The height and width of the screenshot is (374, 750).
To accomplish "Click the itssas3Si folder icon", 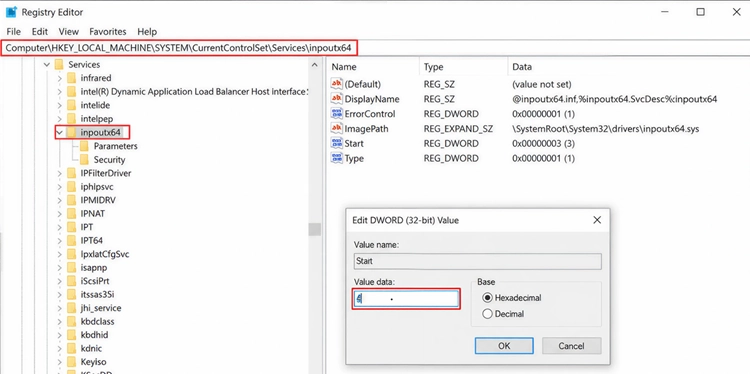I will pyautogui.click(x=71, y=294).
